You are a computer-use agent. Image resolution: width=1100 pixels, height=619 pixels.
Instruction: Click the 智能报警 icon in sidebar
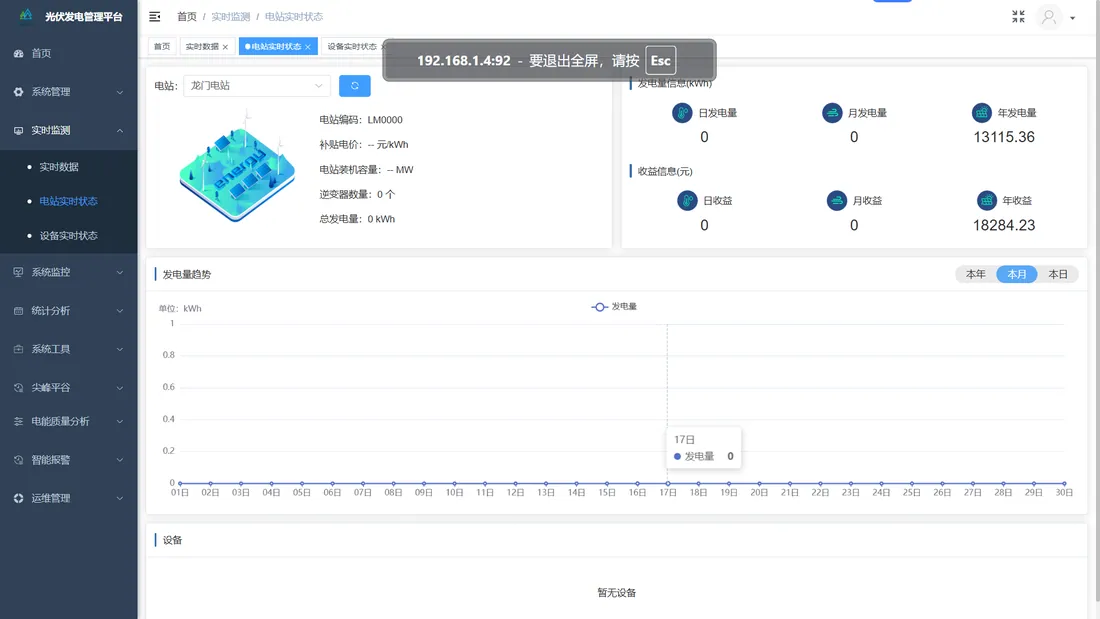coord(18,460)
